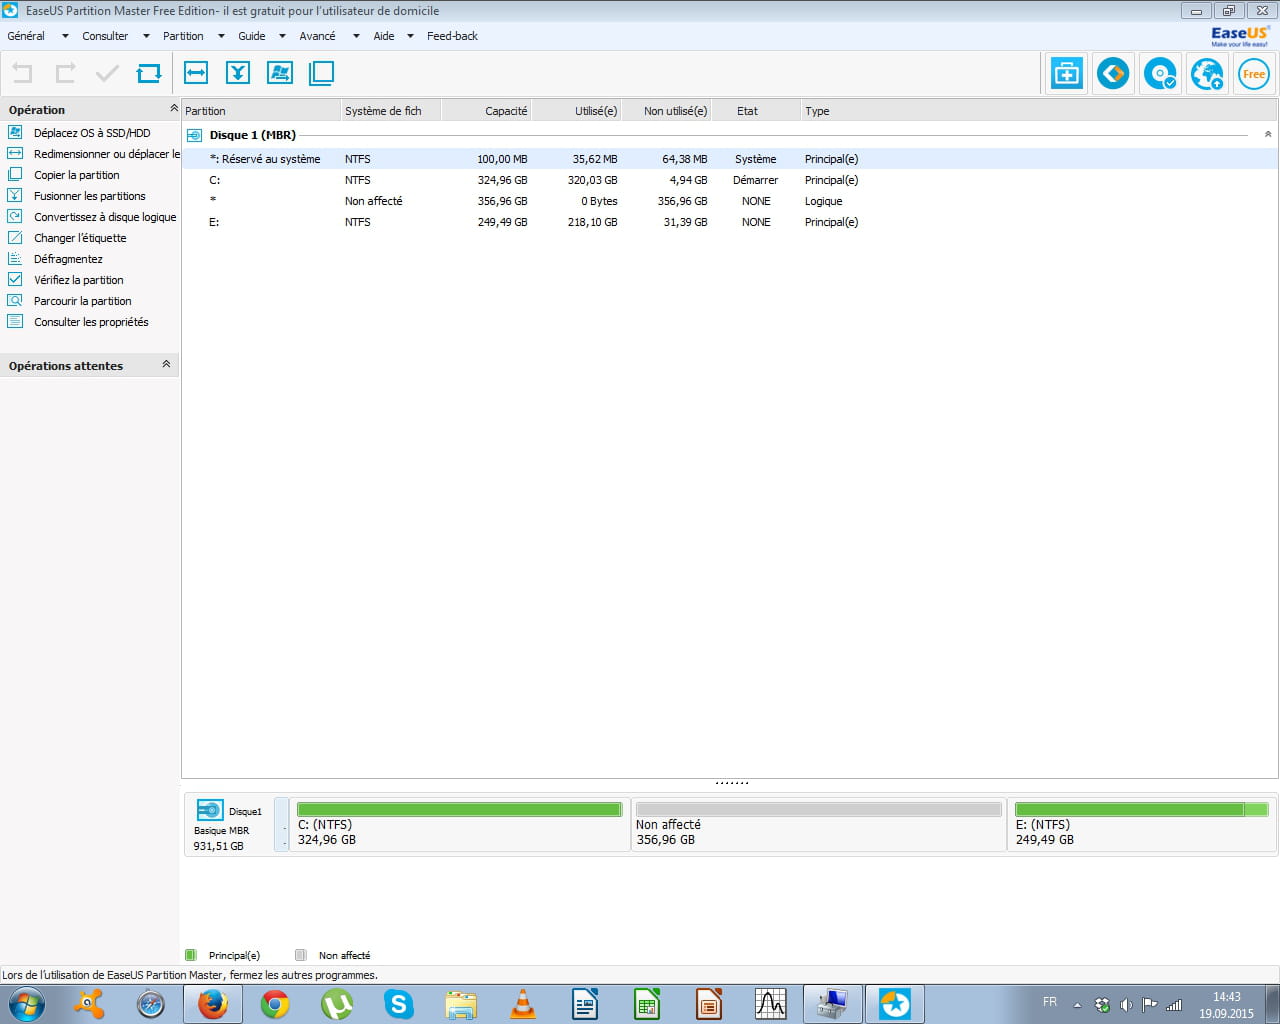Sort by the Non utilisé(e) column header
The height and width of the screenshot is (1024, 1280).
click(x=666, y=111)
